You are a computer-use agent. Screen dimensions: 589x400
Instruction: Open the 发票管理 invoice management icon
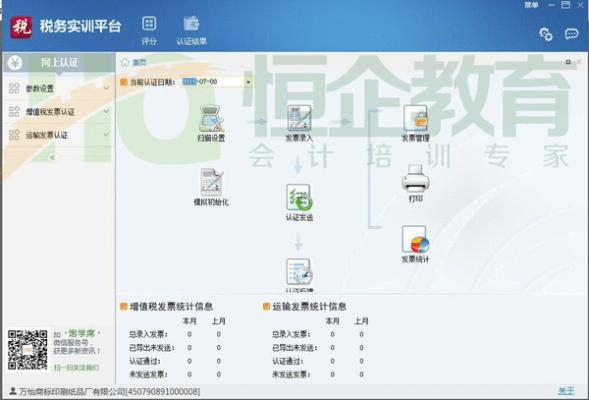(x=415, y=124)
